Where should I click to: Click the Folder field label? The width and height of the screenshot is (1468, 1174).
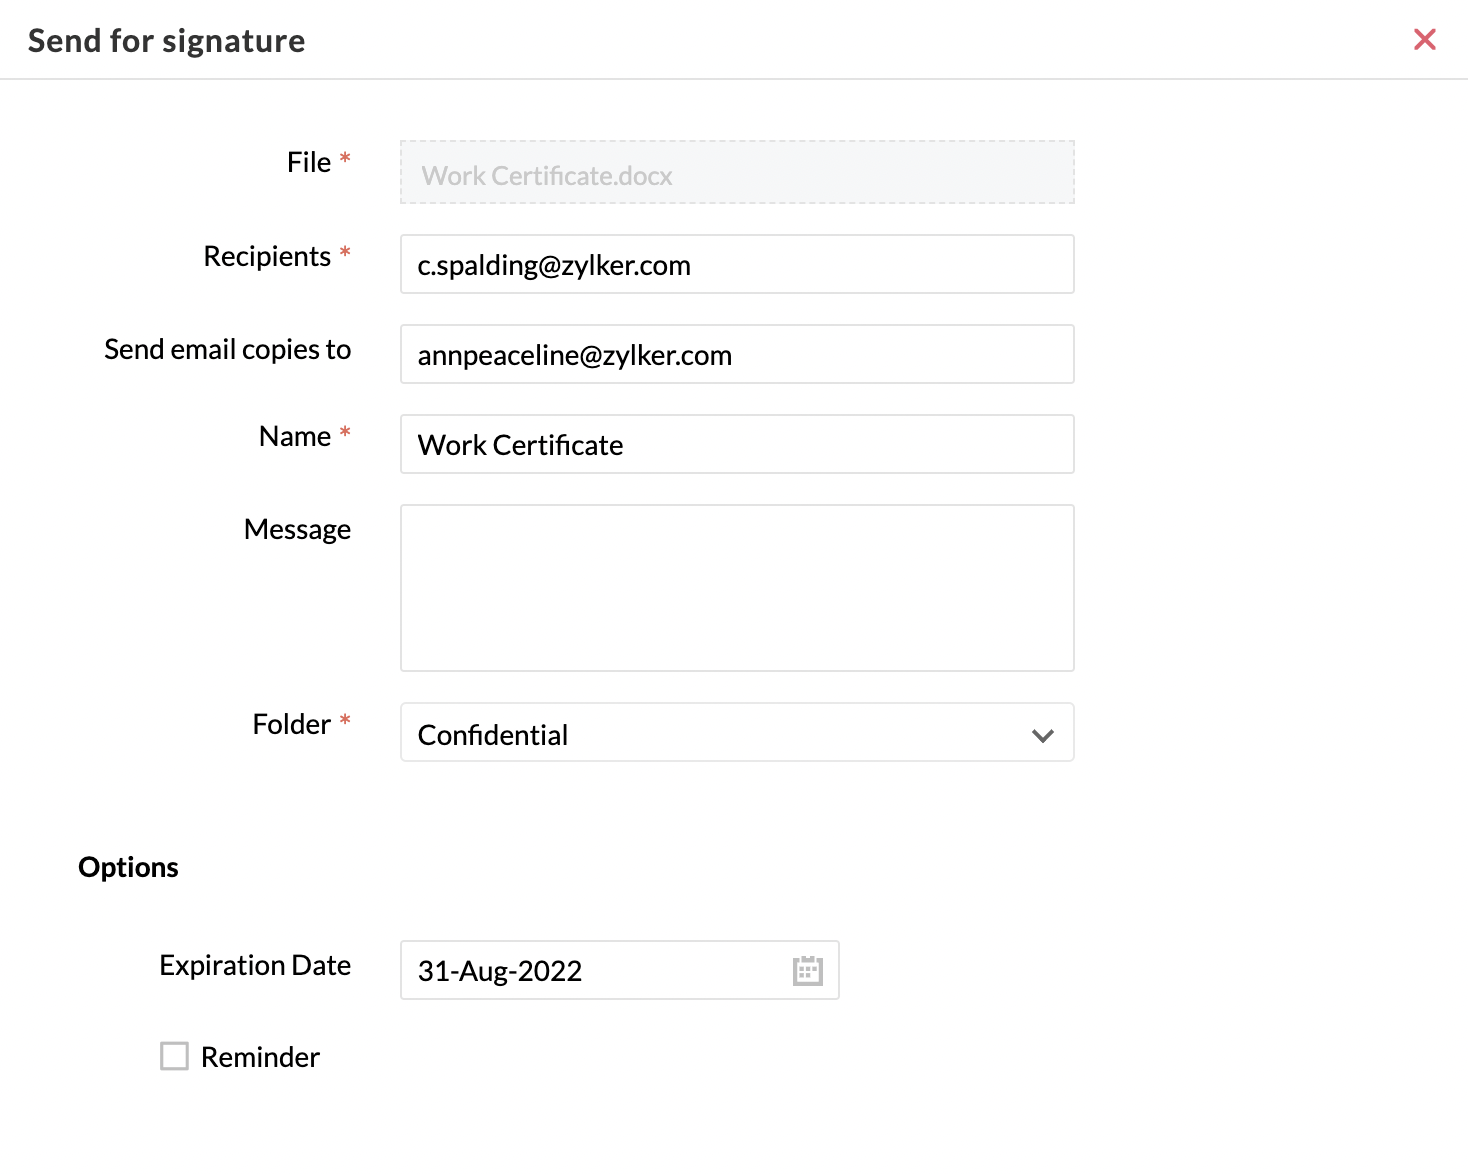tap(291, 724)
